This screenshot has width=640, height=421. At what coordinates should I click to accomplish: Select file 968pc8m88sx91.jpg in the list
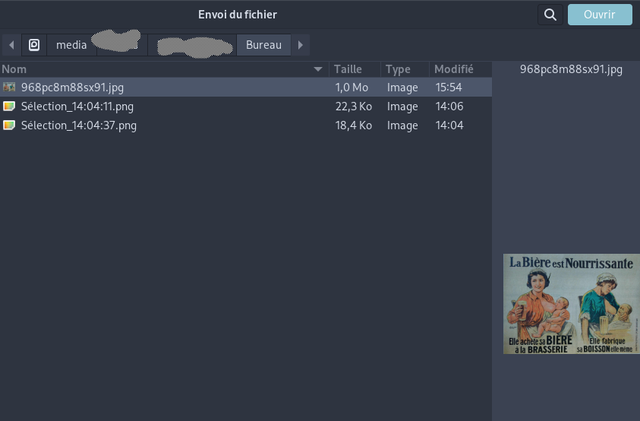(246, 87)
